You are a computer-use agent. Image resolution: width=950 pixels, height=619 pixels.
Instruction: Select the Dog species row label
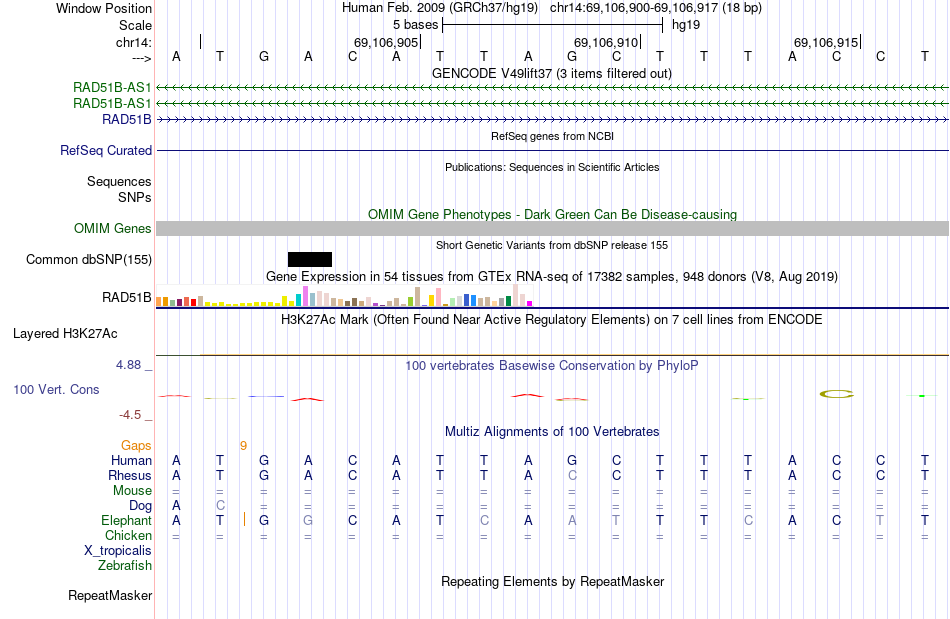pos(140,506)
